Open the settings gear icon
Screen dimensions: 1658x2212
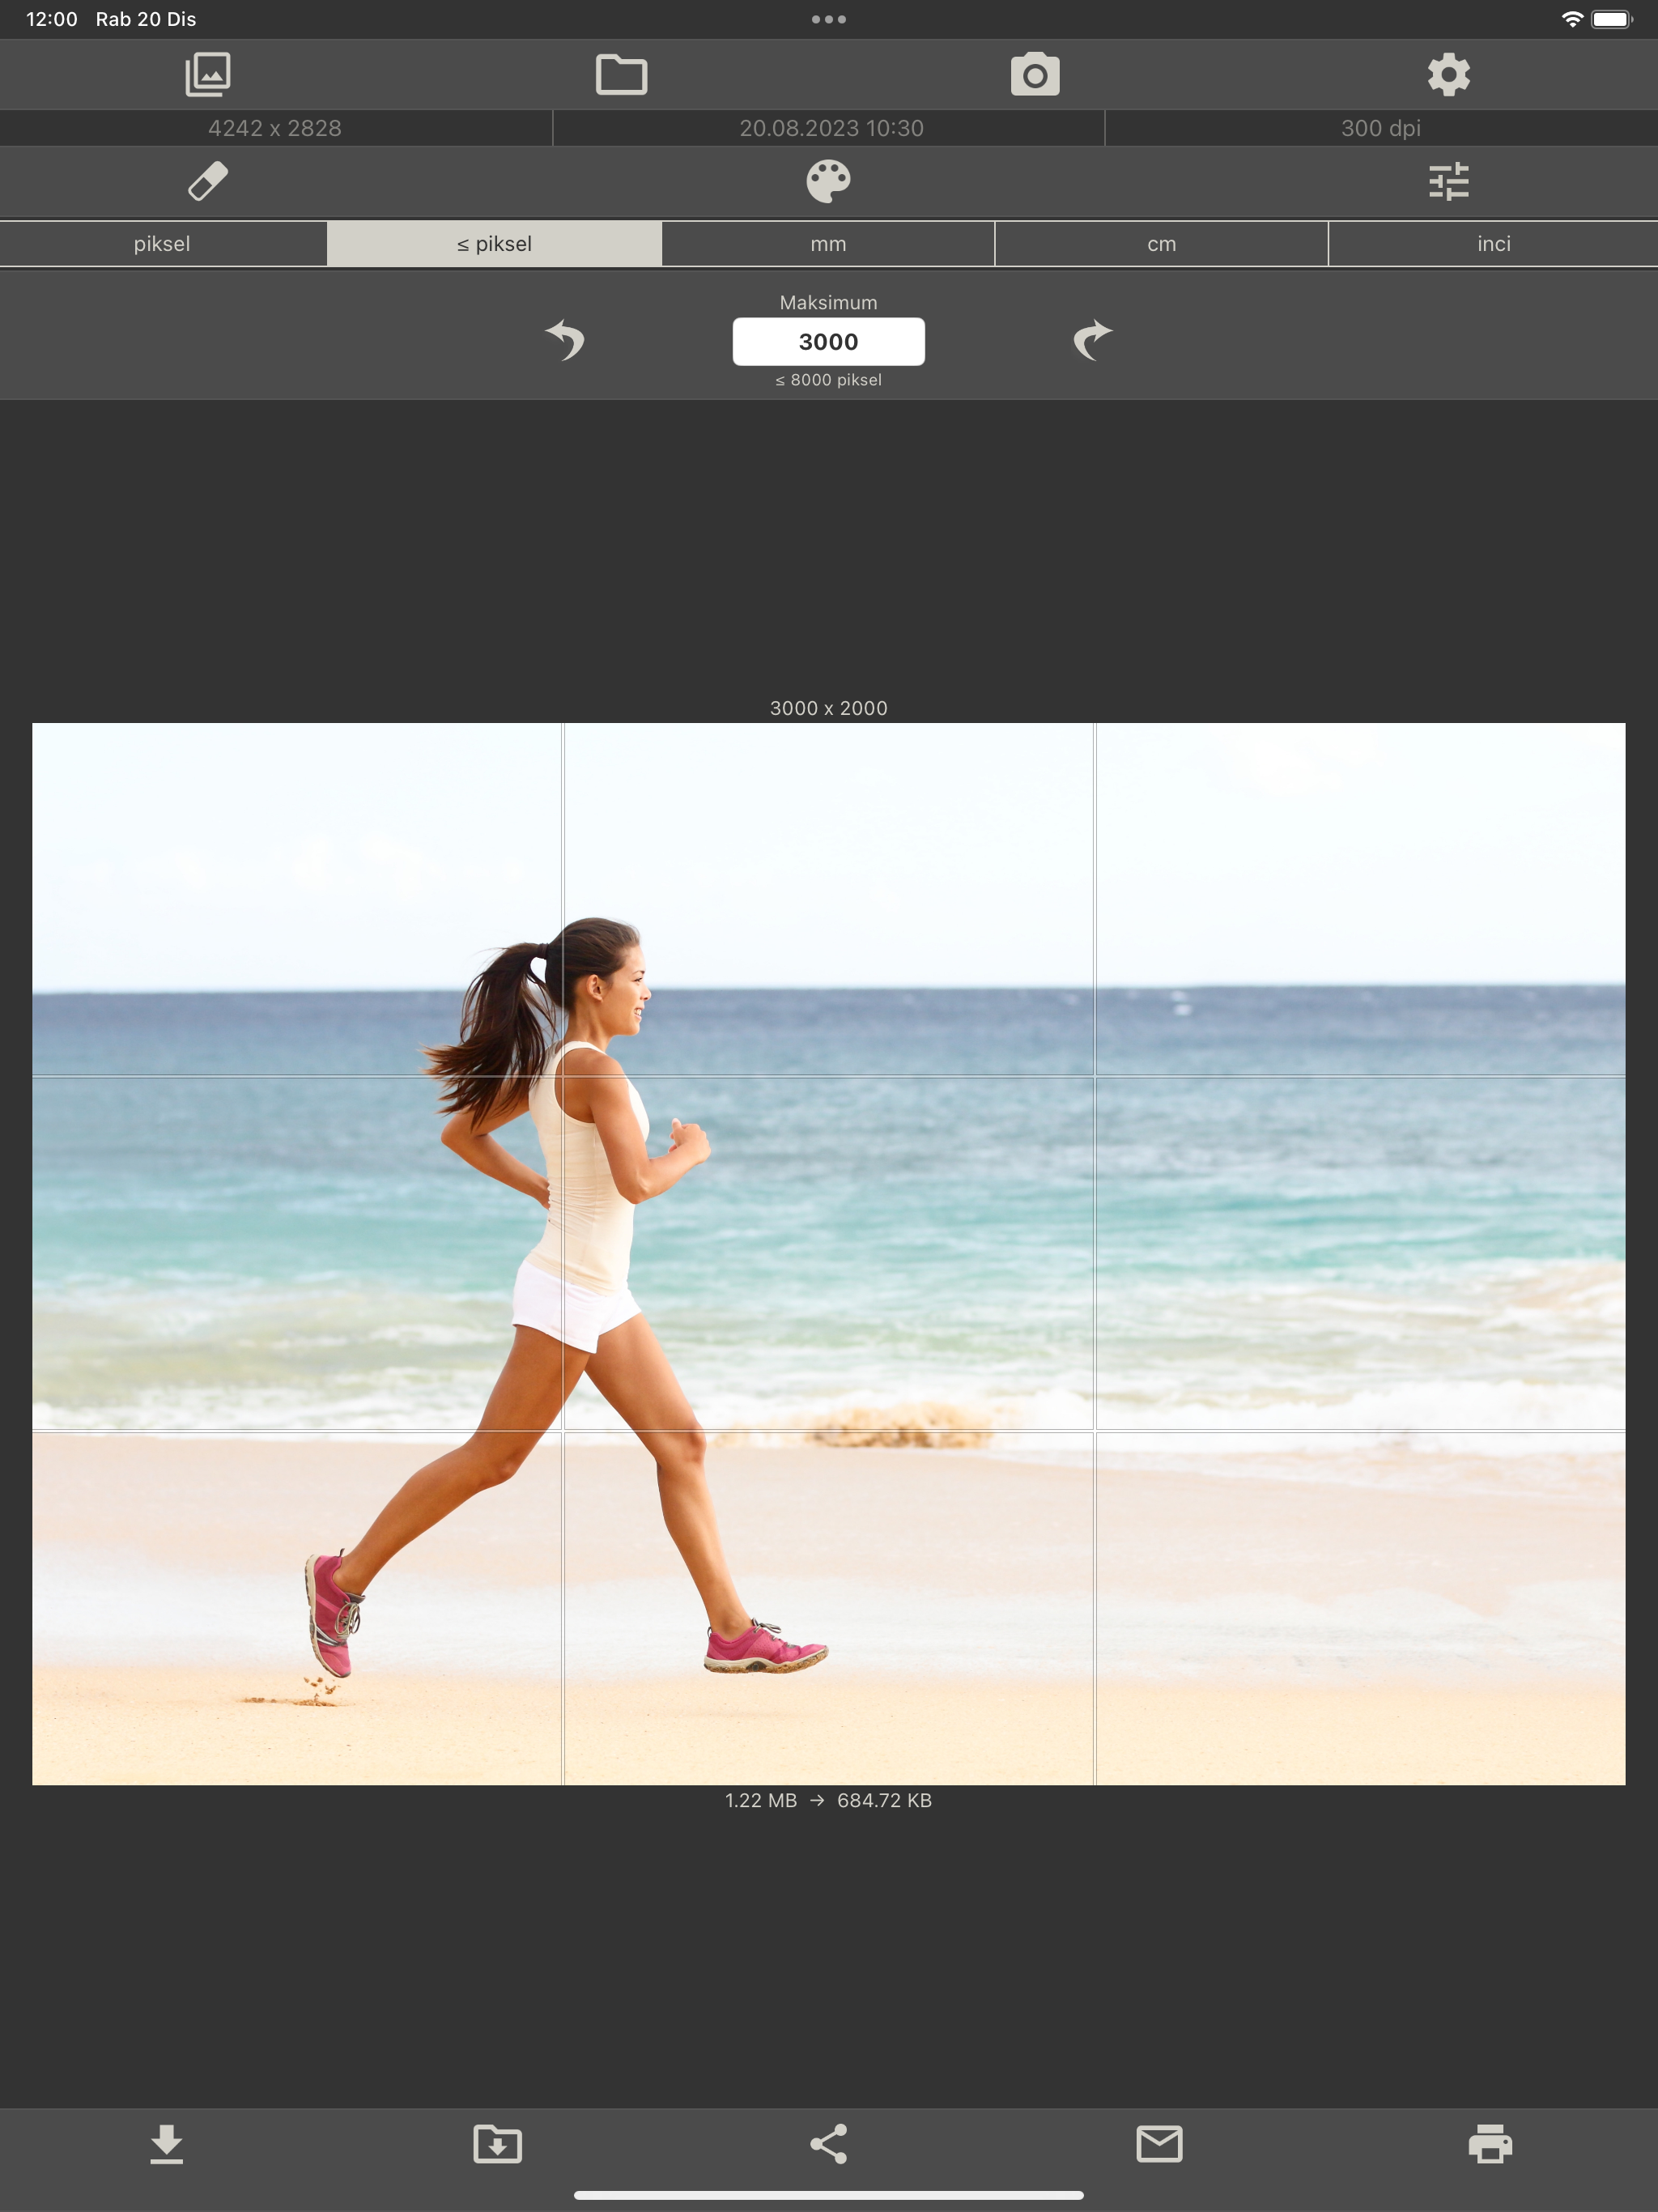(x=1448, y=75)
